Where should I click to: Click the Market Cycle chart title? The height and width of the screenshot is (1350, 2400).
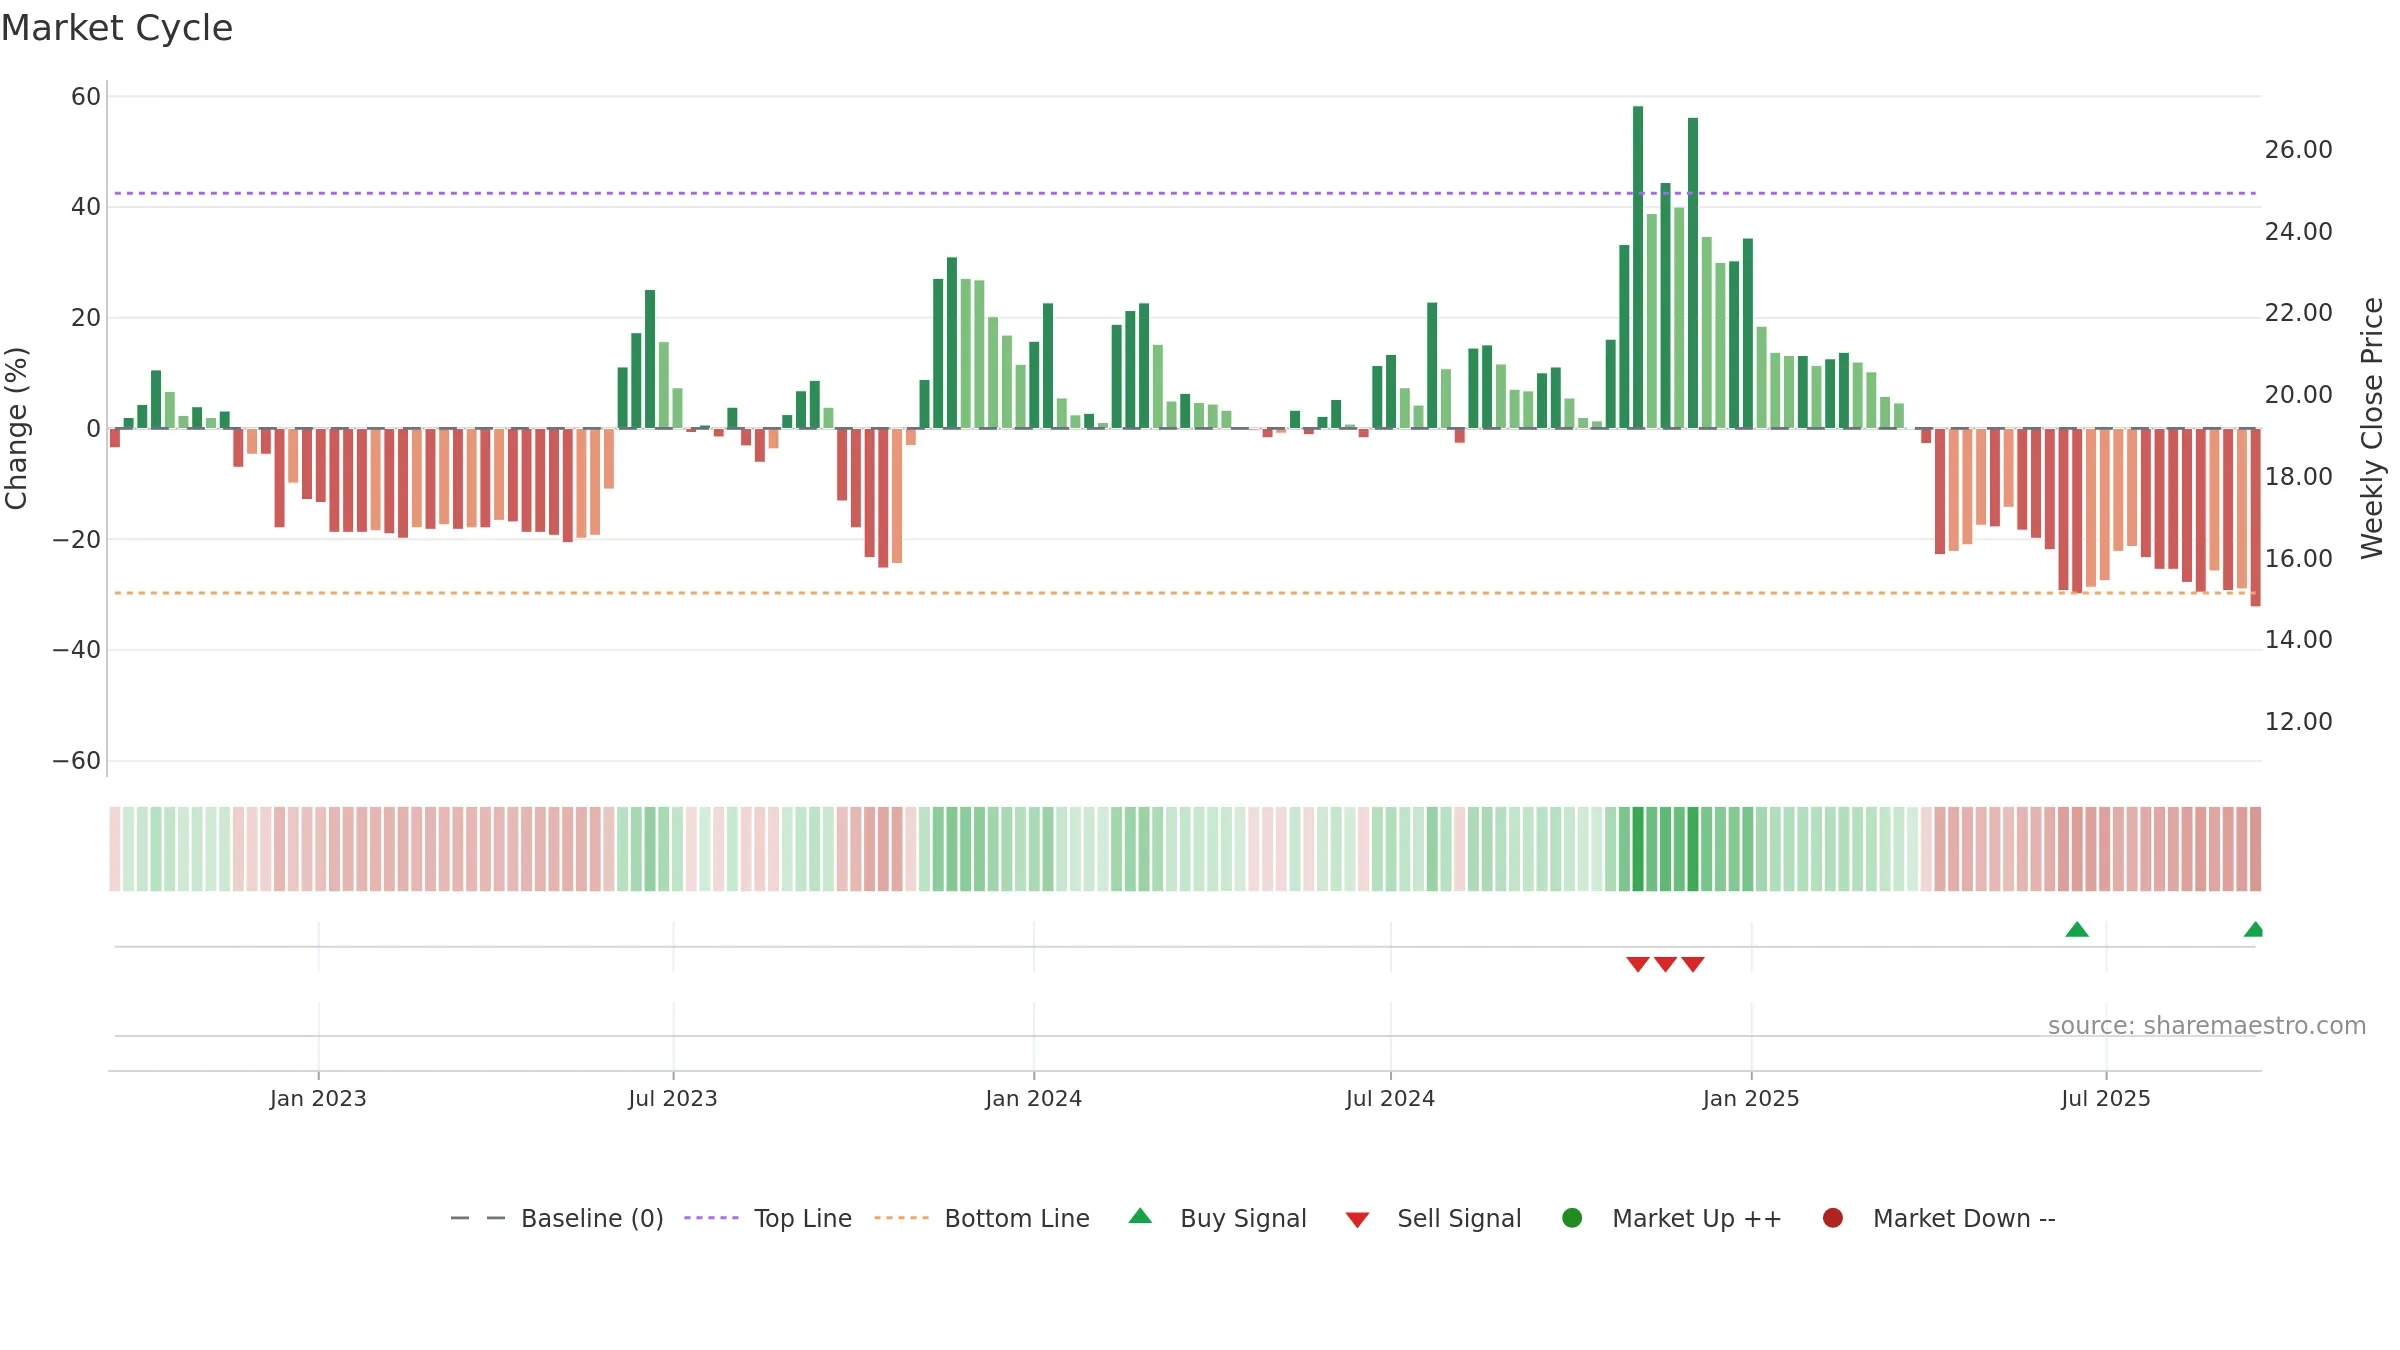click(117, 28)
